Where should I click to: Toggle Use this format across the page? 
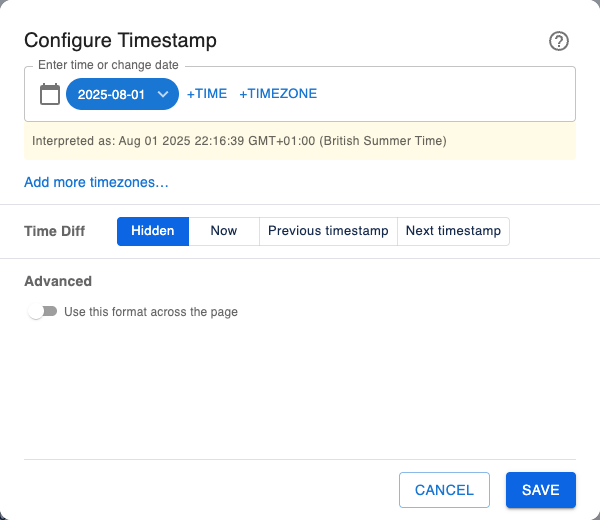click(x=42, y=311)
